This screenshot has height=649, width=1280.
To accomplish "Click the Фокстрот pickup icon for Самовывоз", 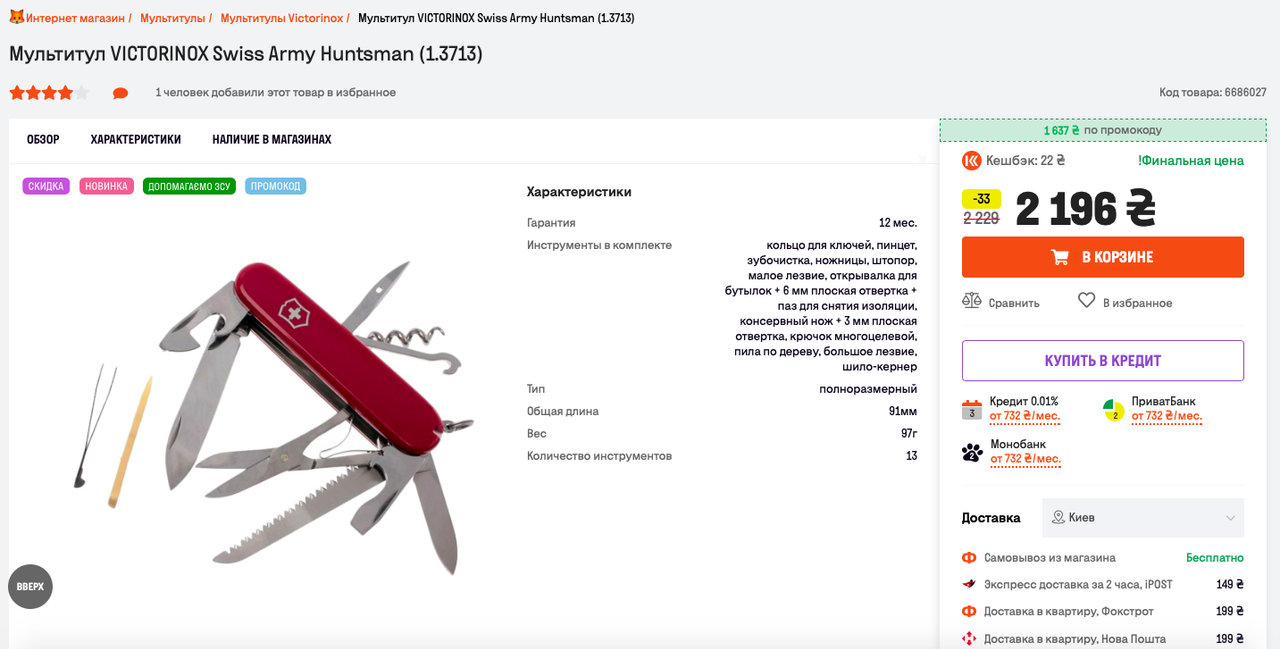I will click(x=969, y=557).
